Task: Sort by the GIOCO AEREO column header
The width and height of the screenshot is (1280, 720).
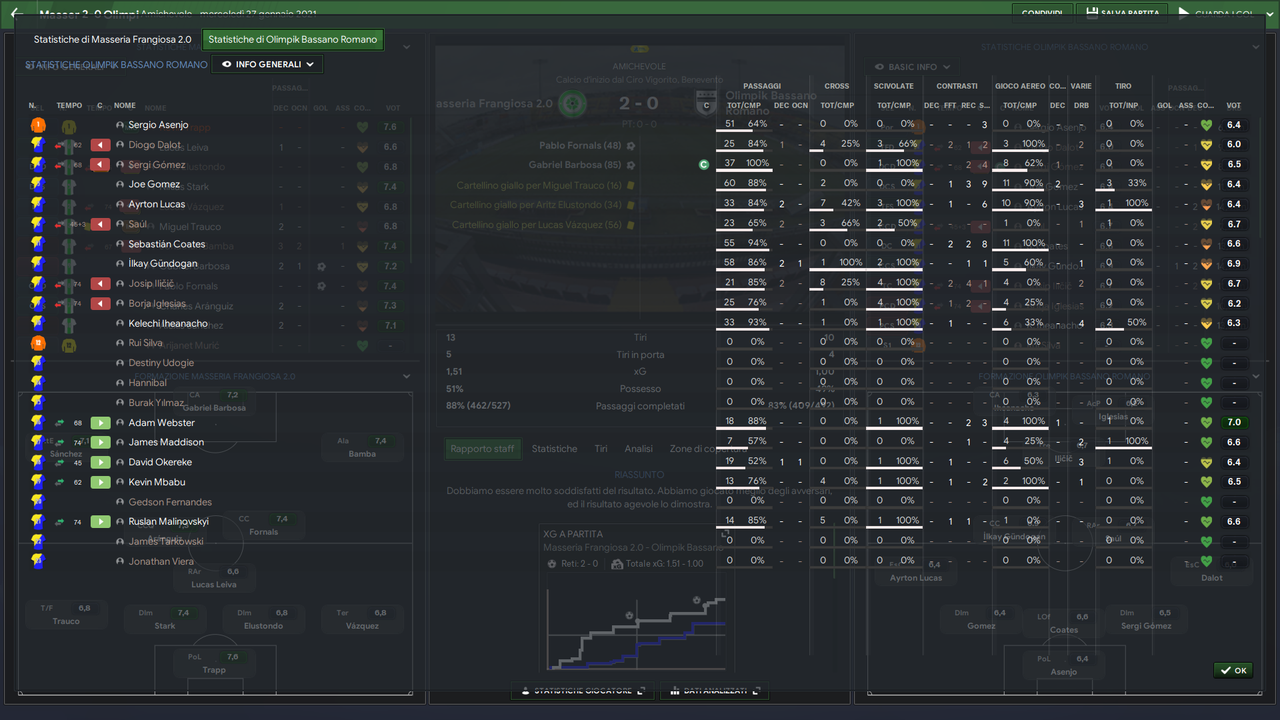Action: tap(1020, 86)
